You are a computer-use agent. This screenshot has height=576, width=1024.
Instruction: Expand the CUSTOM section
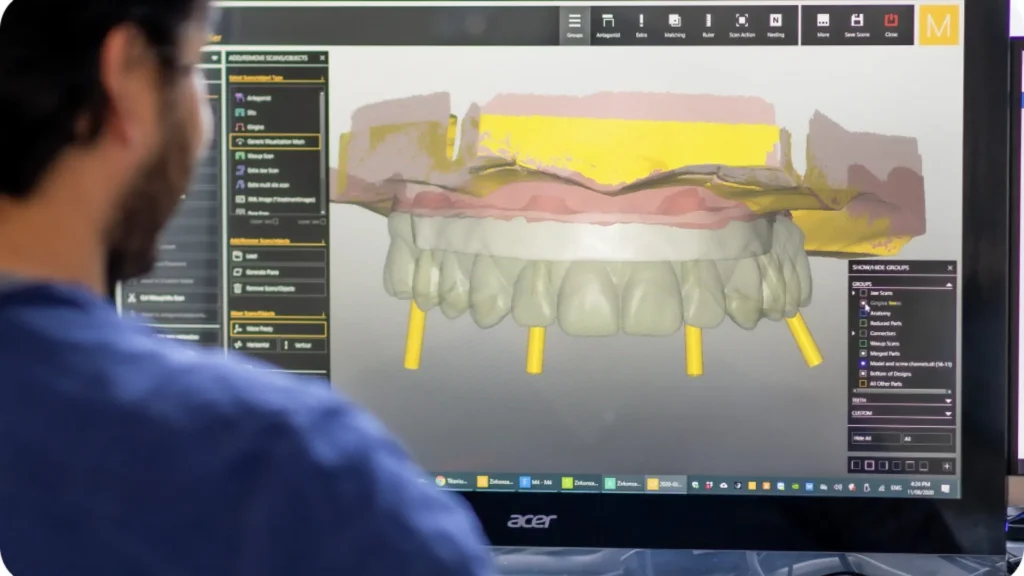[x=947, y=413]
